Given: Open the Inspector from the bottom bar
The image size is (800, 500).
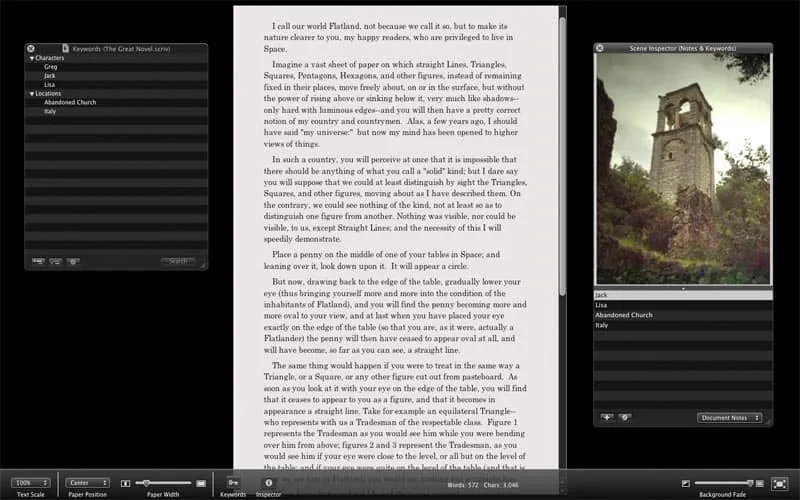Looking at the screenshot, I should click(268, 483).
